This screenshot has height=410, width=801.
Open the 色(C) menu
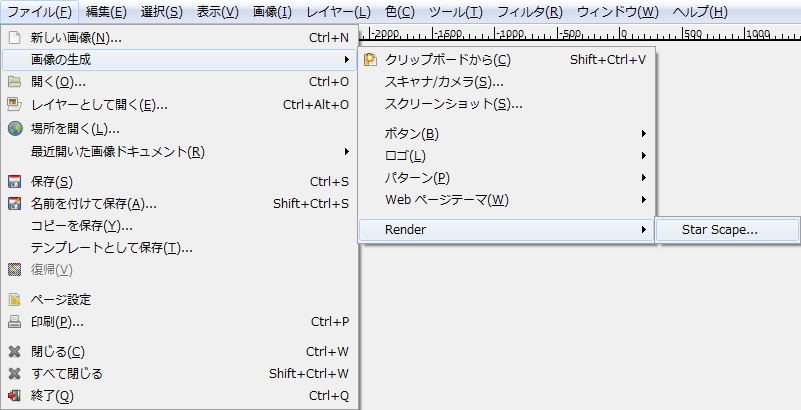pos(399,11)
